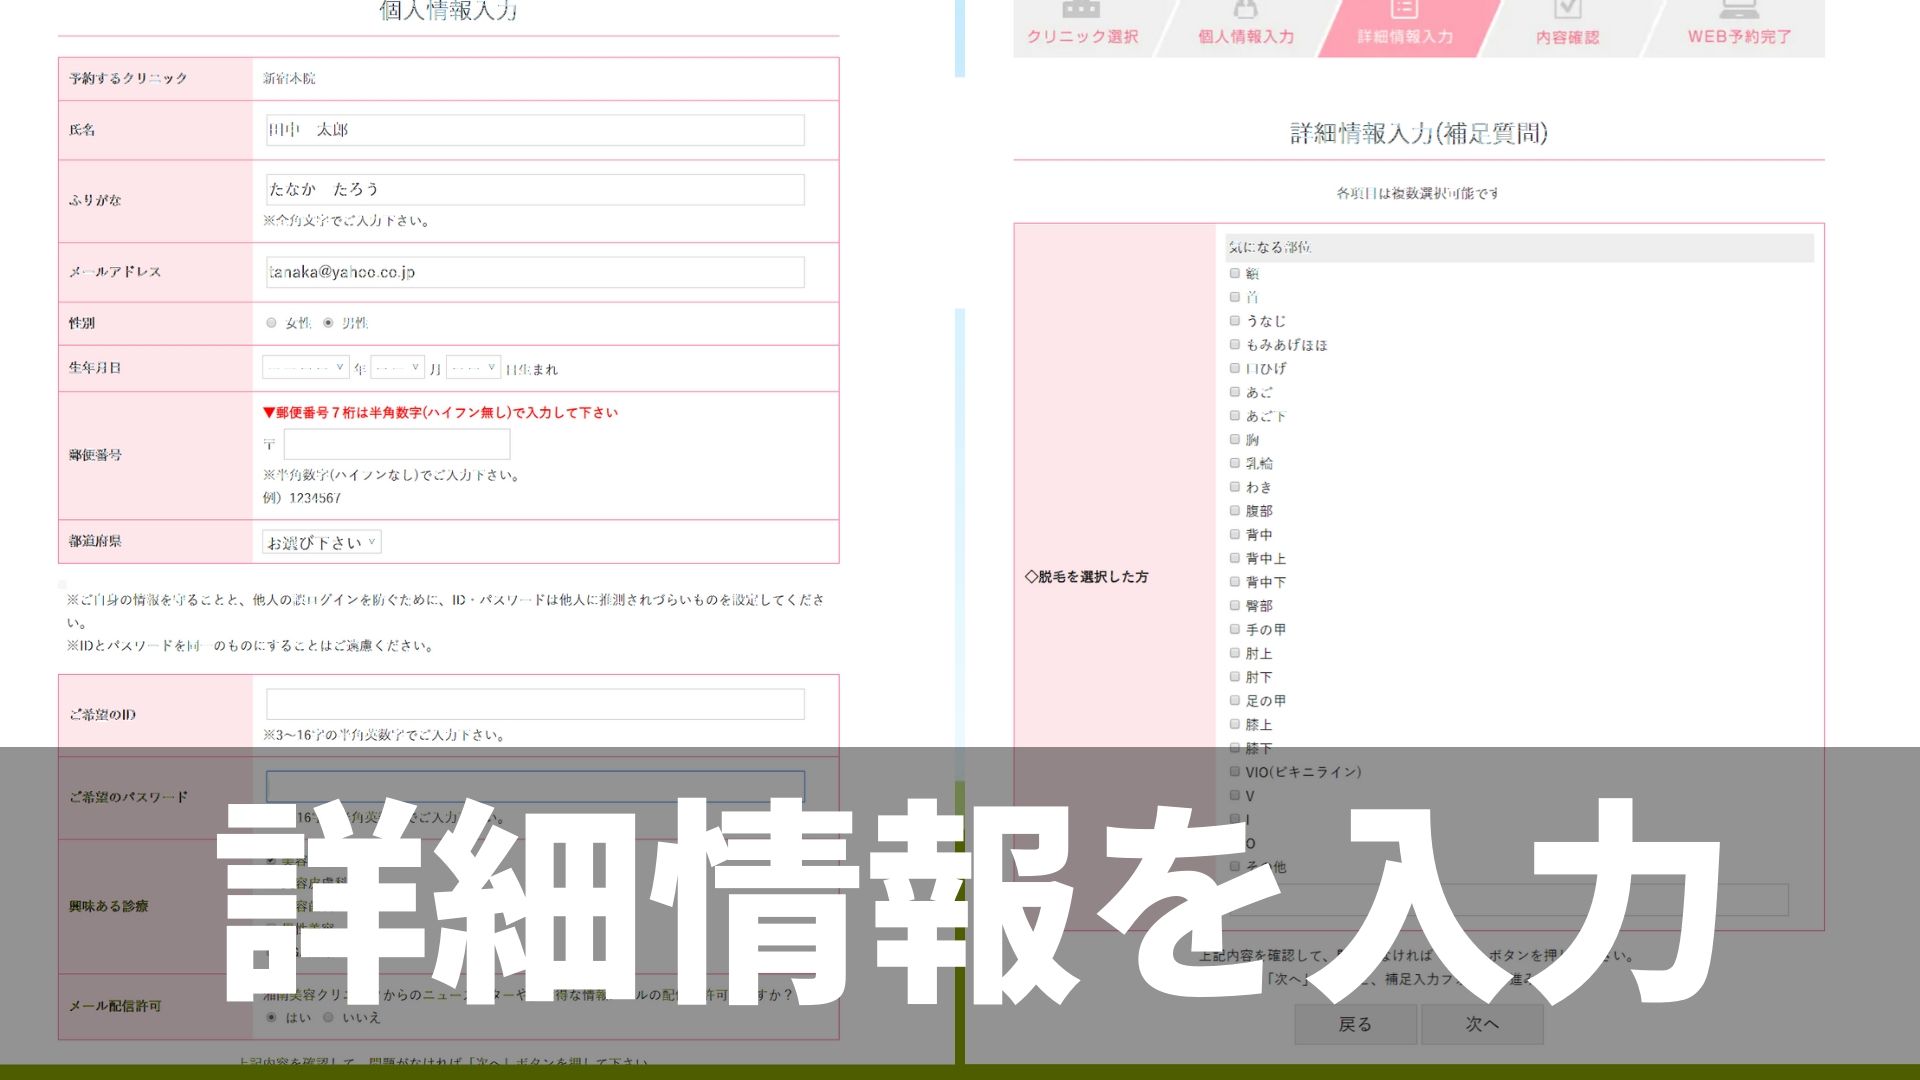Click the 詳細情報入力(補足質問) heading

[1419, 133]
